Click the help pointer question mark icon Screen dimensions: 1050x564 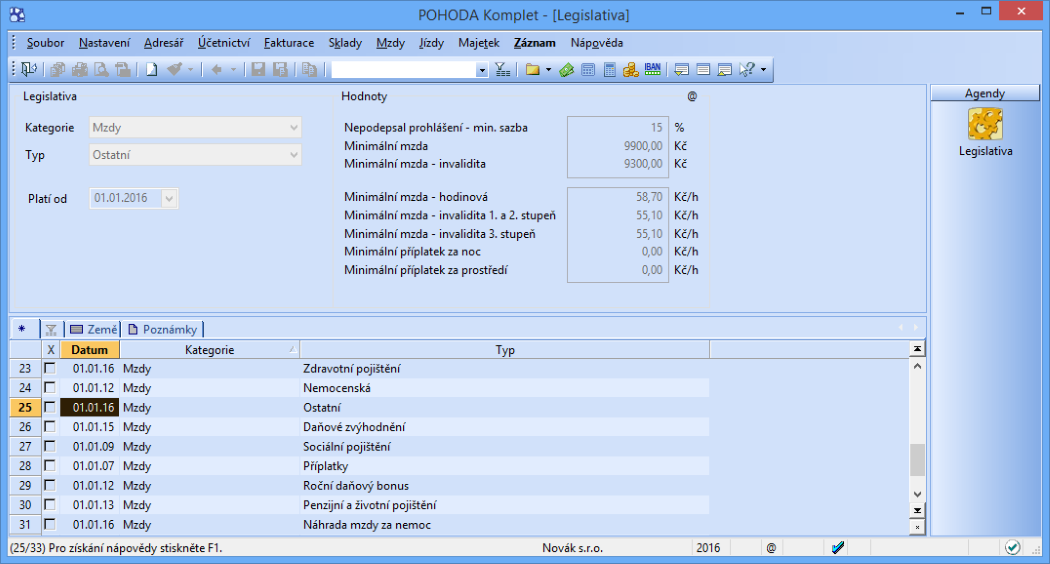point(747,69)
